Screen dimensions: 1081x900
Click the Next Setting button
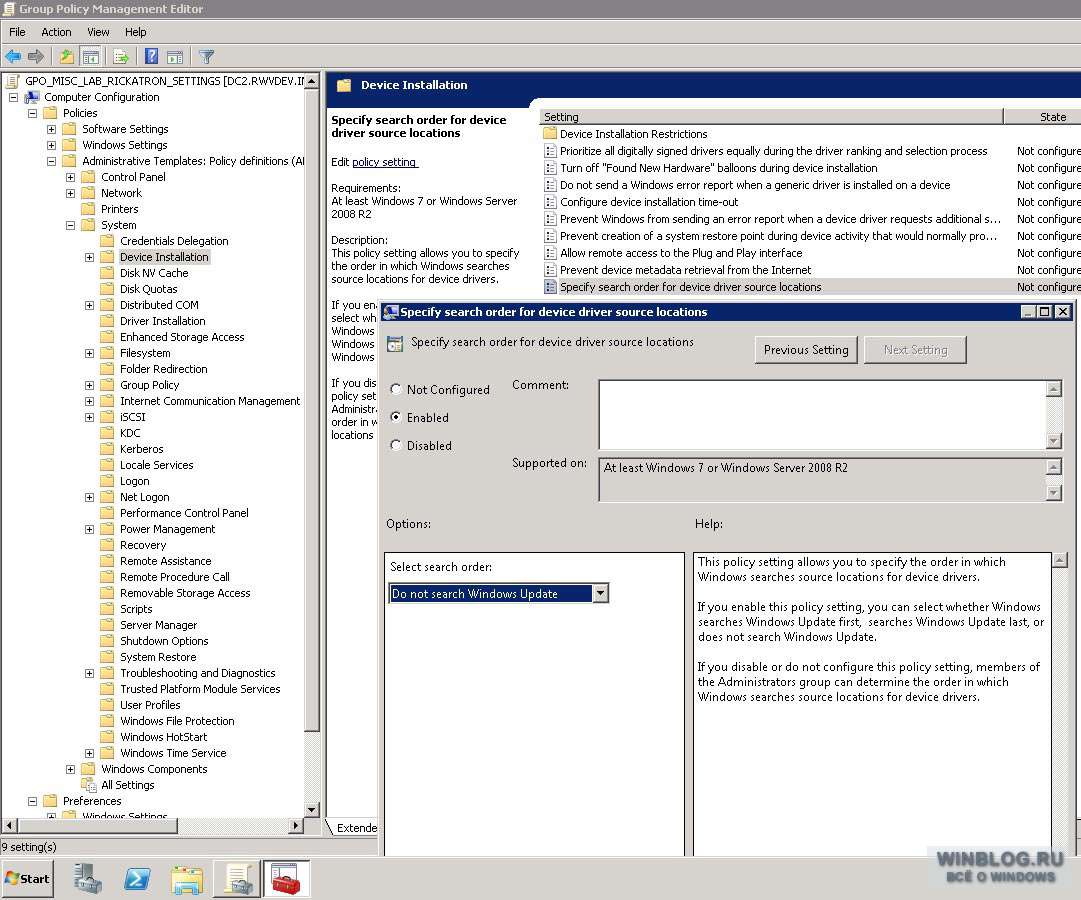tap(915, 350)
